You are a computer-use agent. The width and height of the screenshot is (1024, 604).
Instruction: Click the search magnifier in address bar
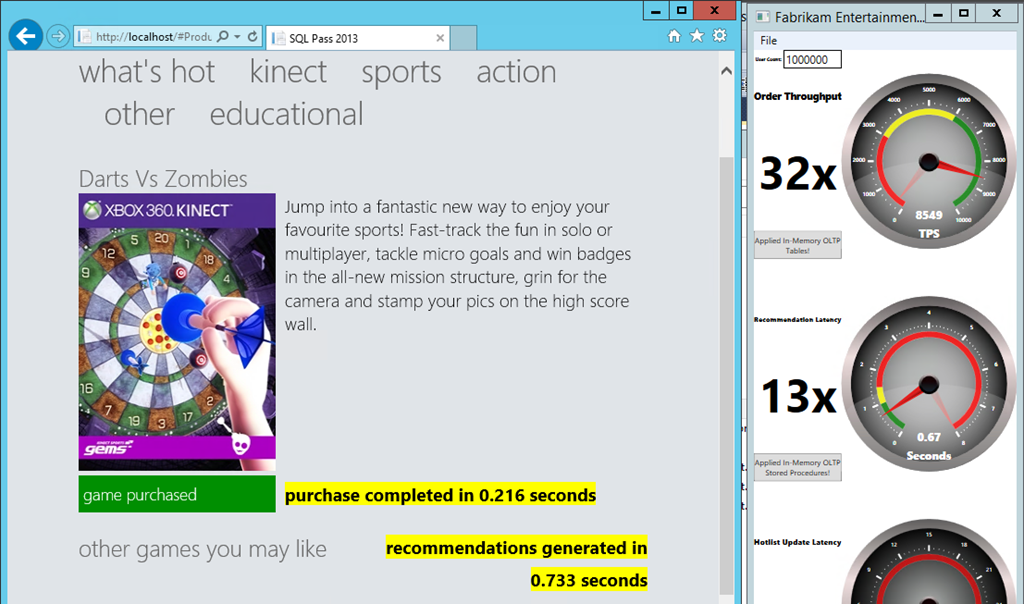[x=223, y=37]
